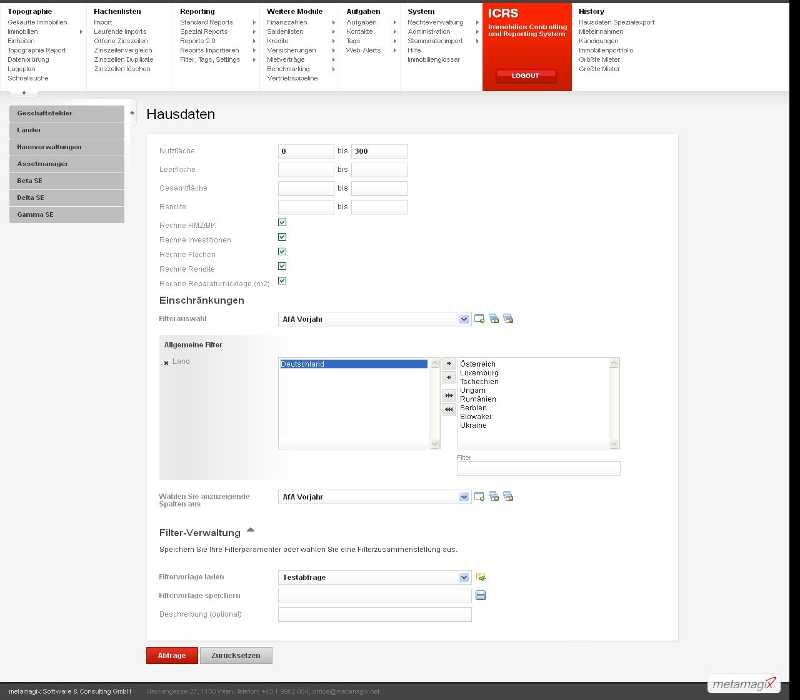The width and height of the screenshot is (800, 700).
Task: Open Zinszeilenvergleich in the Flächenlisten menu
Action: tap(123, 51)
